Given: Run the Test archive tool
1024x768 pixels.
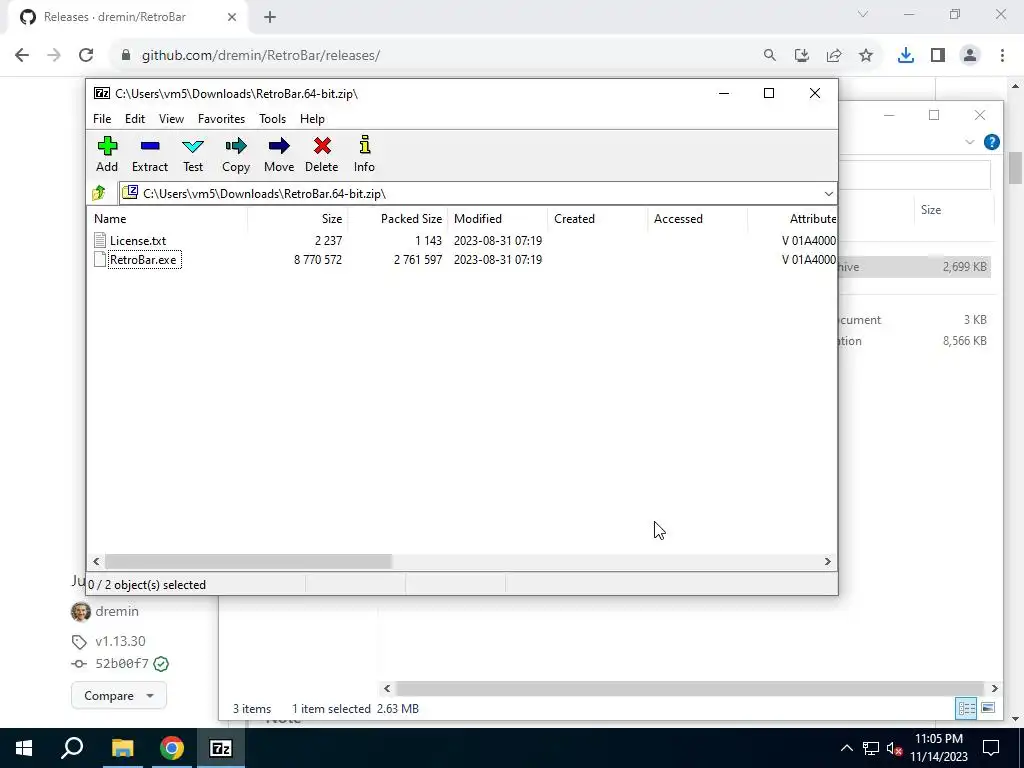Looking at the screenshot, I should (193, 154).
